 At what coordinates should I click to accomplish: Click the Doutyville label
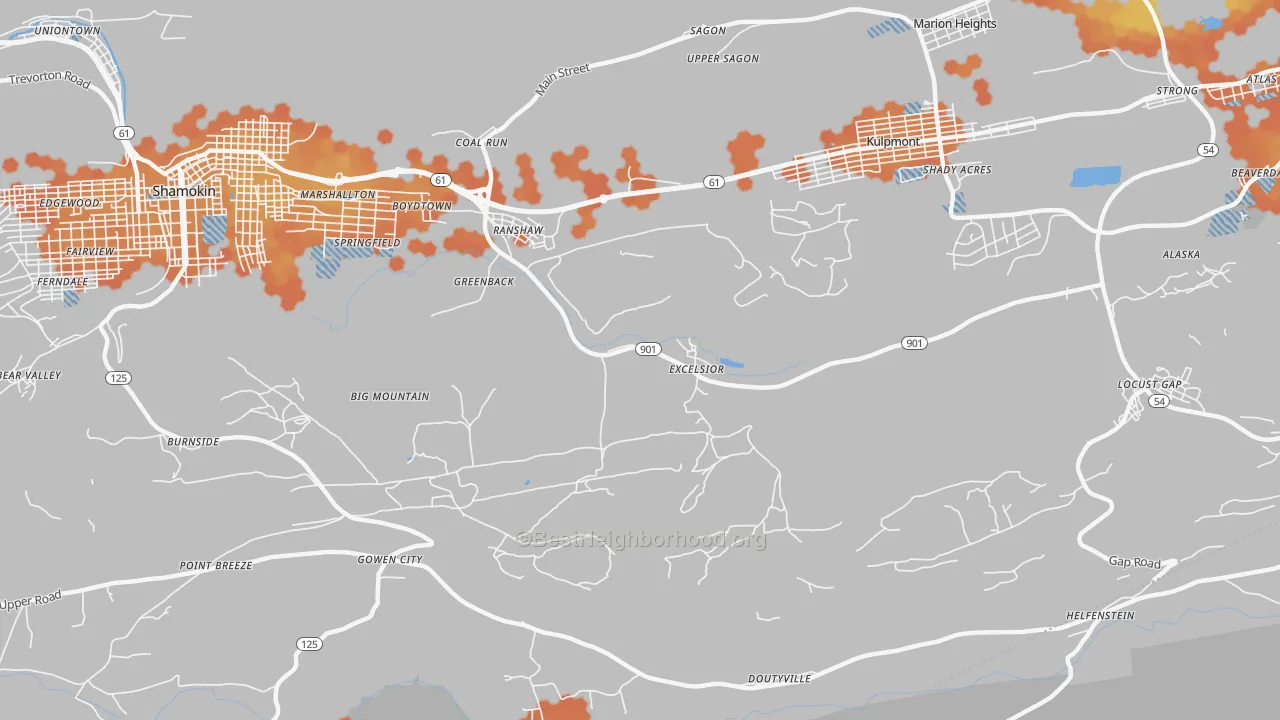click(780, 679)
